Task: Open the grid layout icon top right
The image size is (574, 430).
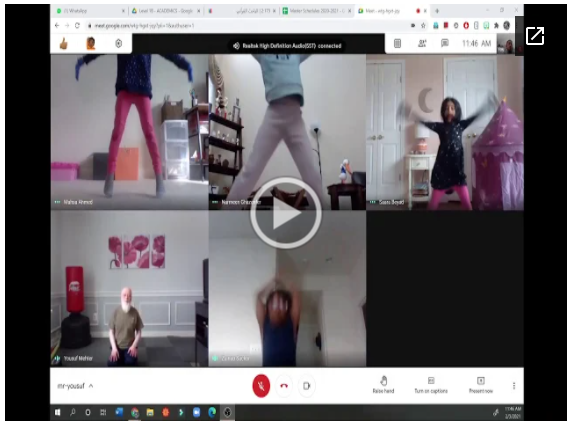Action: [397, 44]
